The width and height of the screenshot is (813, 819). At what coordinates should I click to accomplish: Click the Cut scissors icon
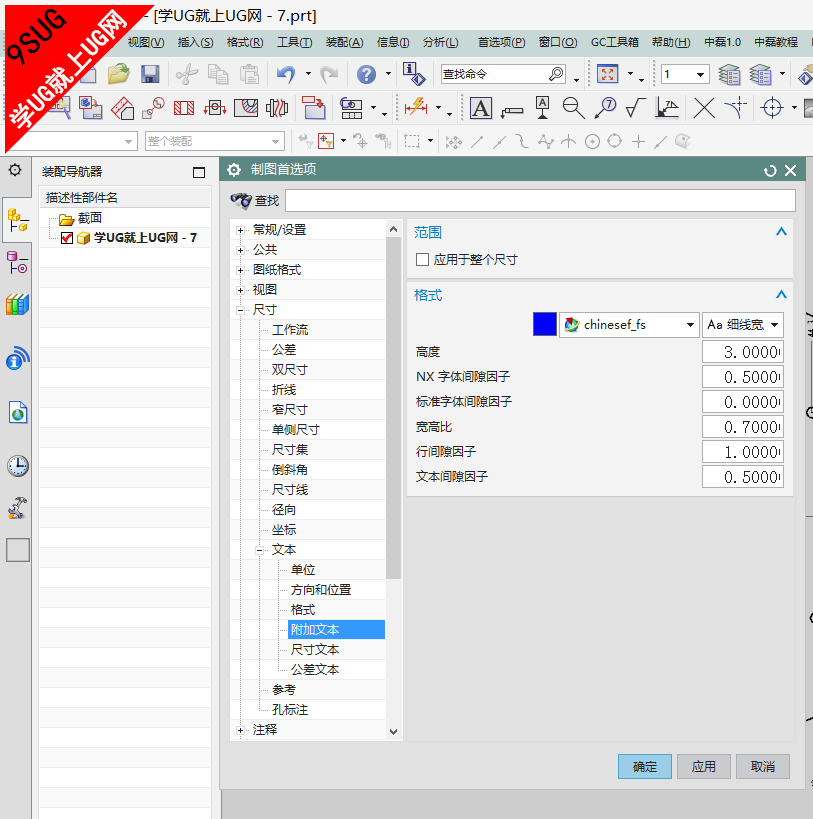click(186, 74)
